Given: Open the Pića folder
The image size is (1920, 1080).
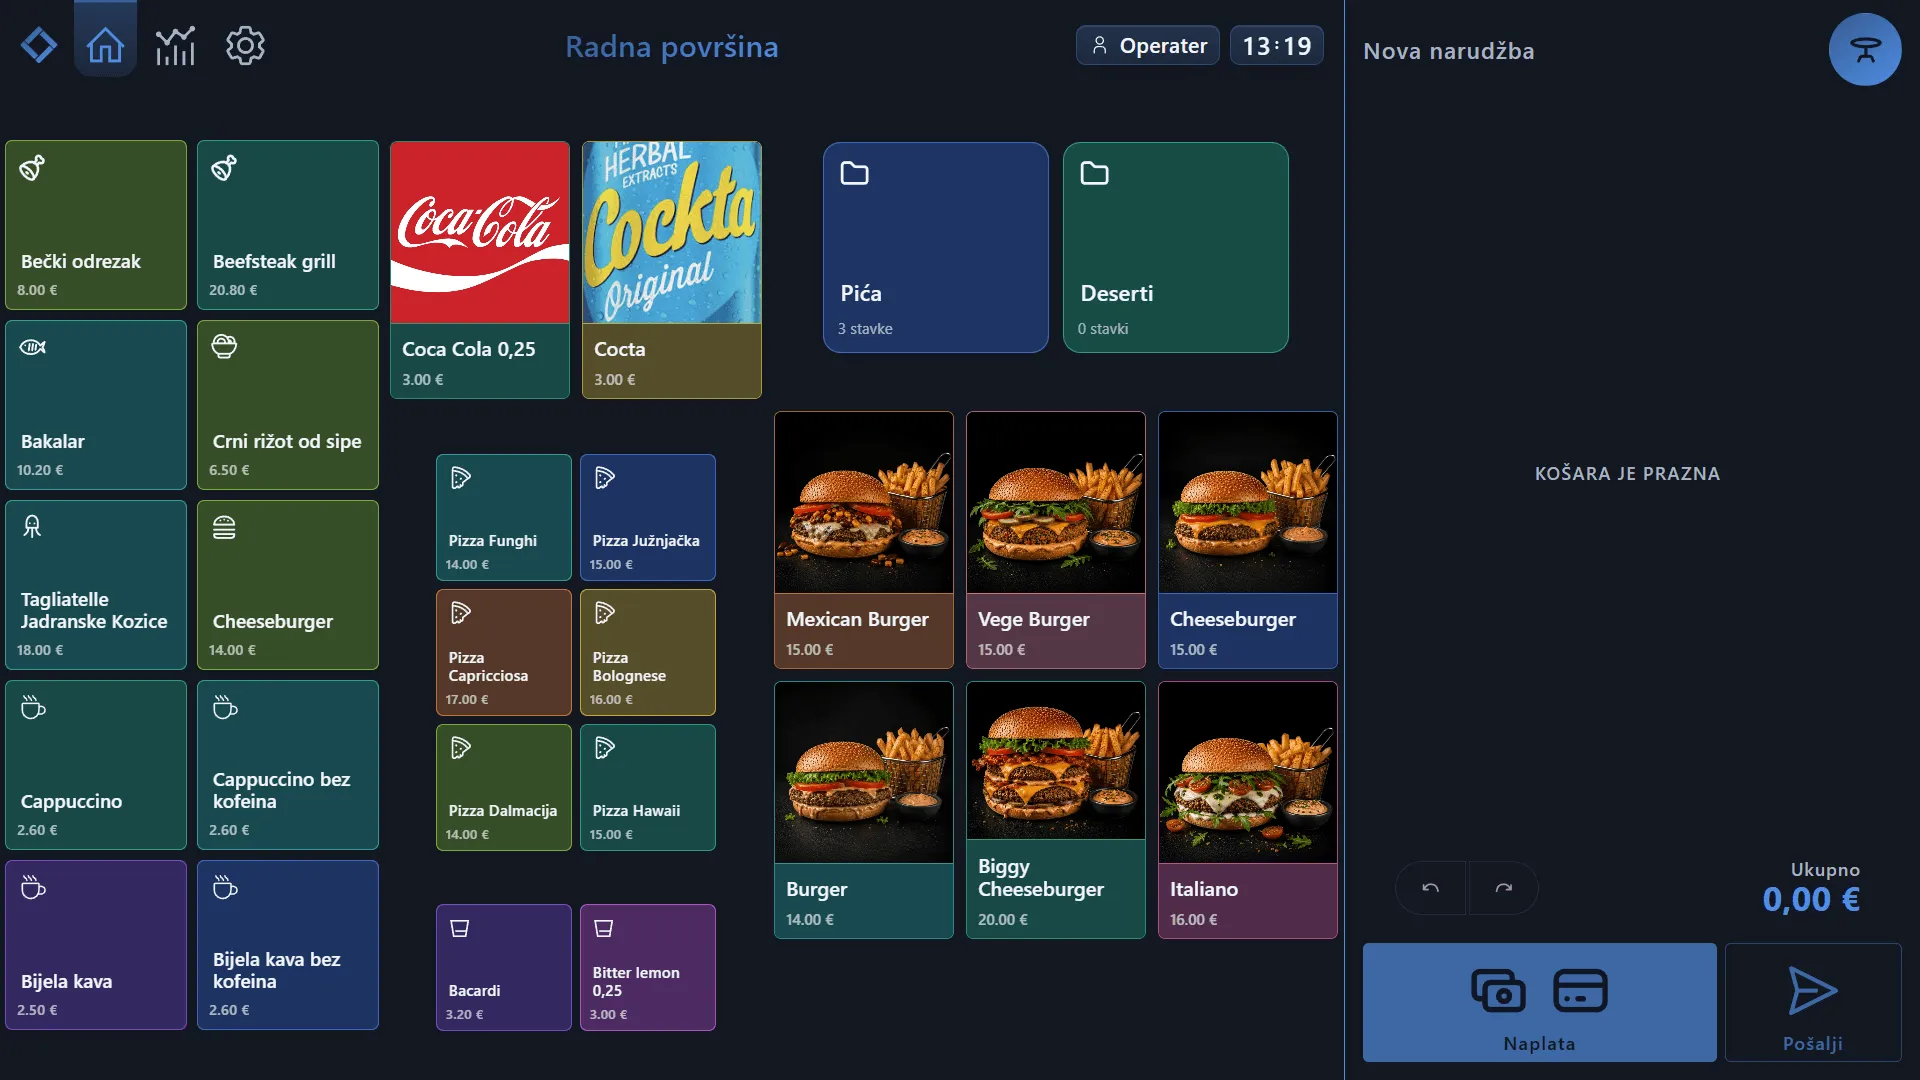Looking at the screenshot, I should (x=936, y=247).
